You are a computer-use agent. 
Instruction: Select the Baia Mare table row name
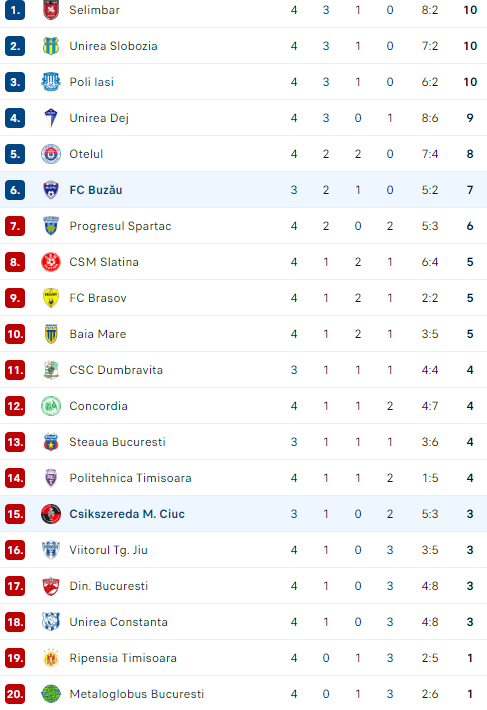pyautogui.click(x=98, y=334)
